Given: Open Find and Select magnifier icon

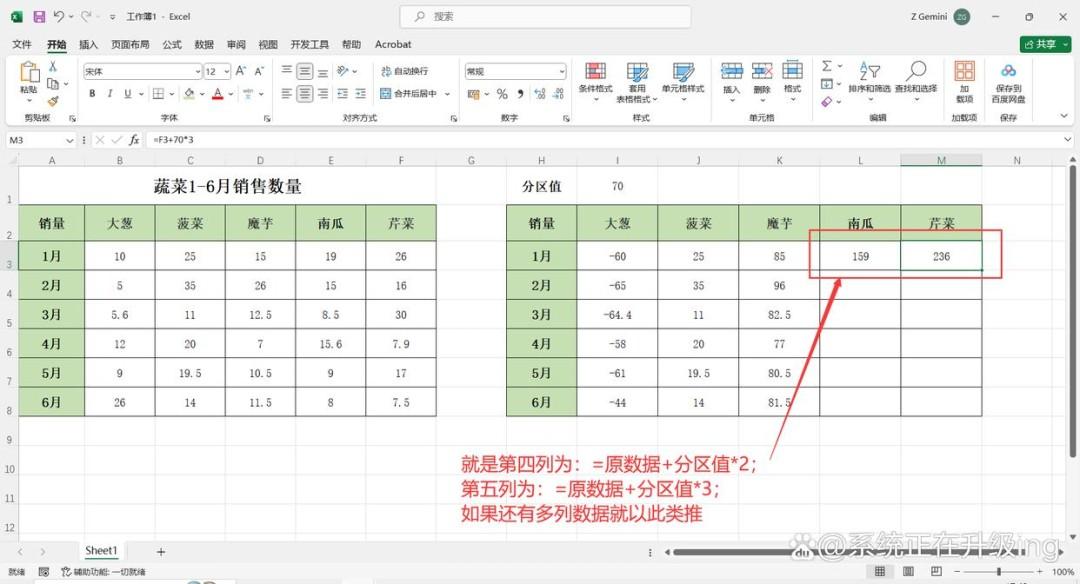Looking at the screenshot, I should click(916, 78).
